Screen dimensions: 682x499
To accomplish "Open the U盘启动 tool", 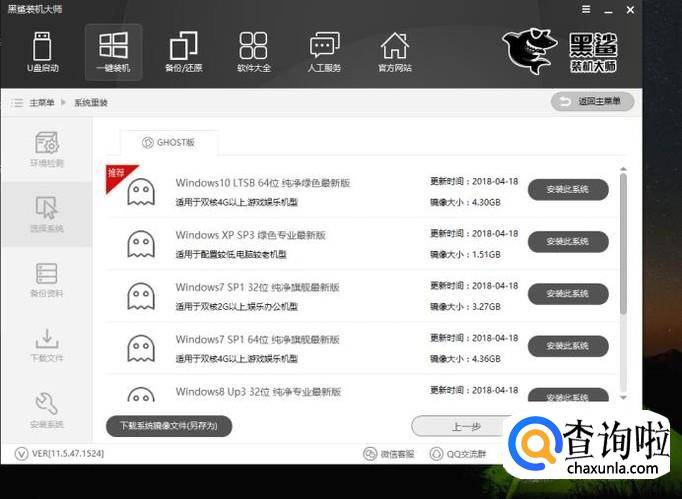I will [x=42, y=52].
